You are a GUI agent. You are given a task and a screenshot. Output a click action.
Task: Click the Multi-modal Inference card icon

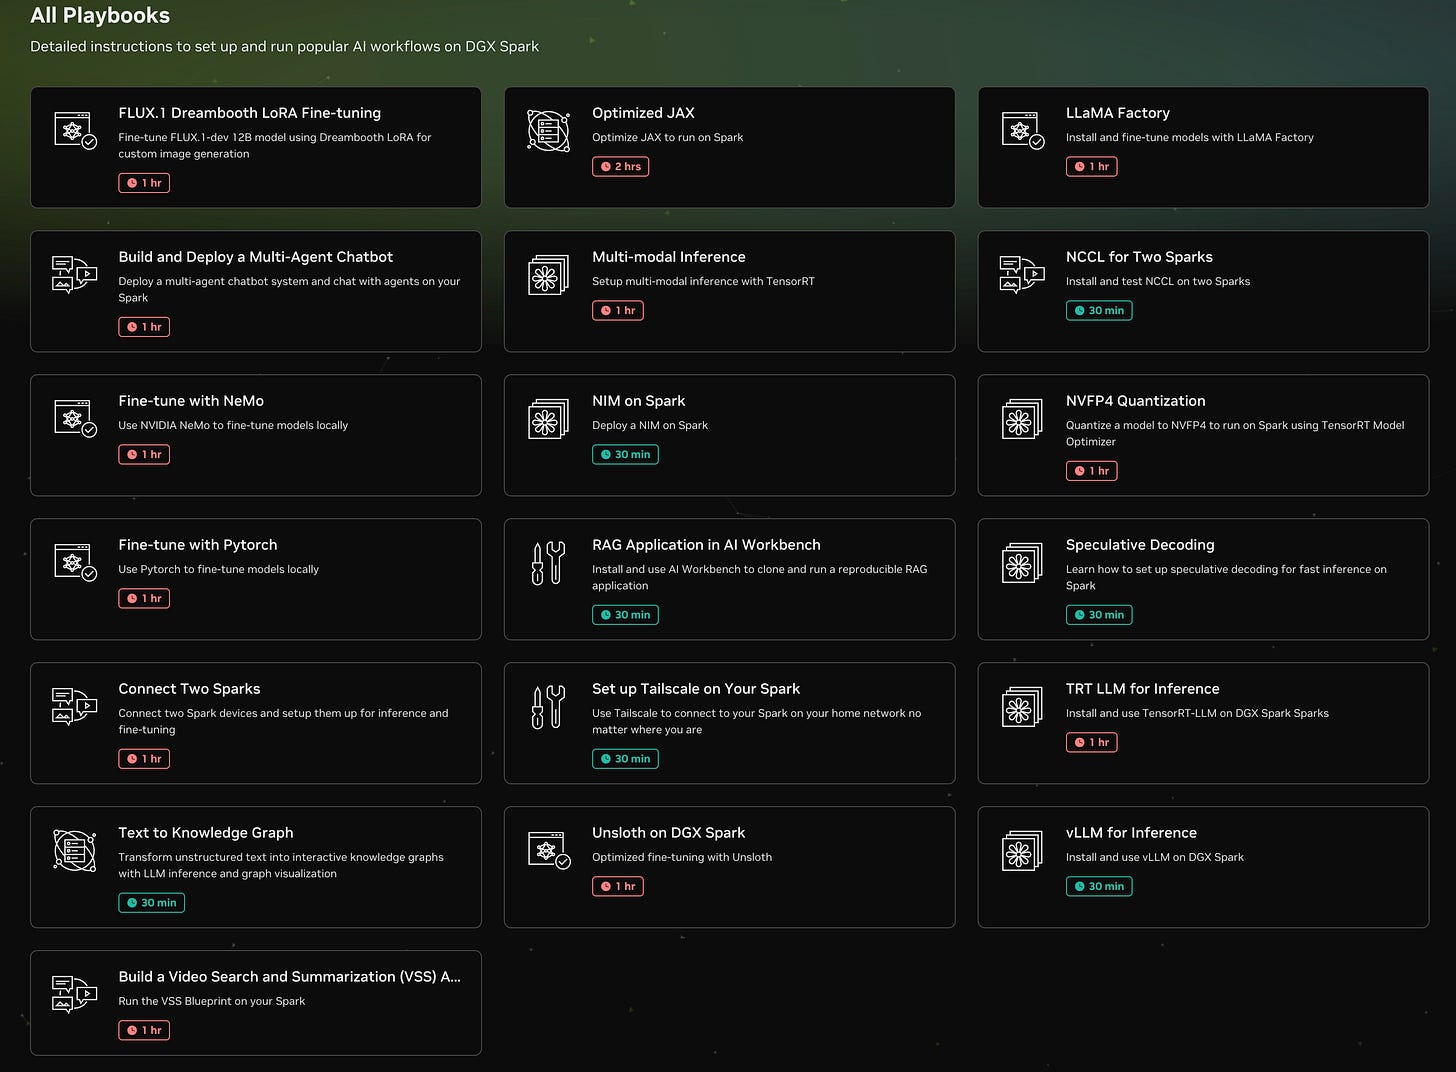tap(548, 274)
